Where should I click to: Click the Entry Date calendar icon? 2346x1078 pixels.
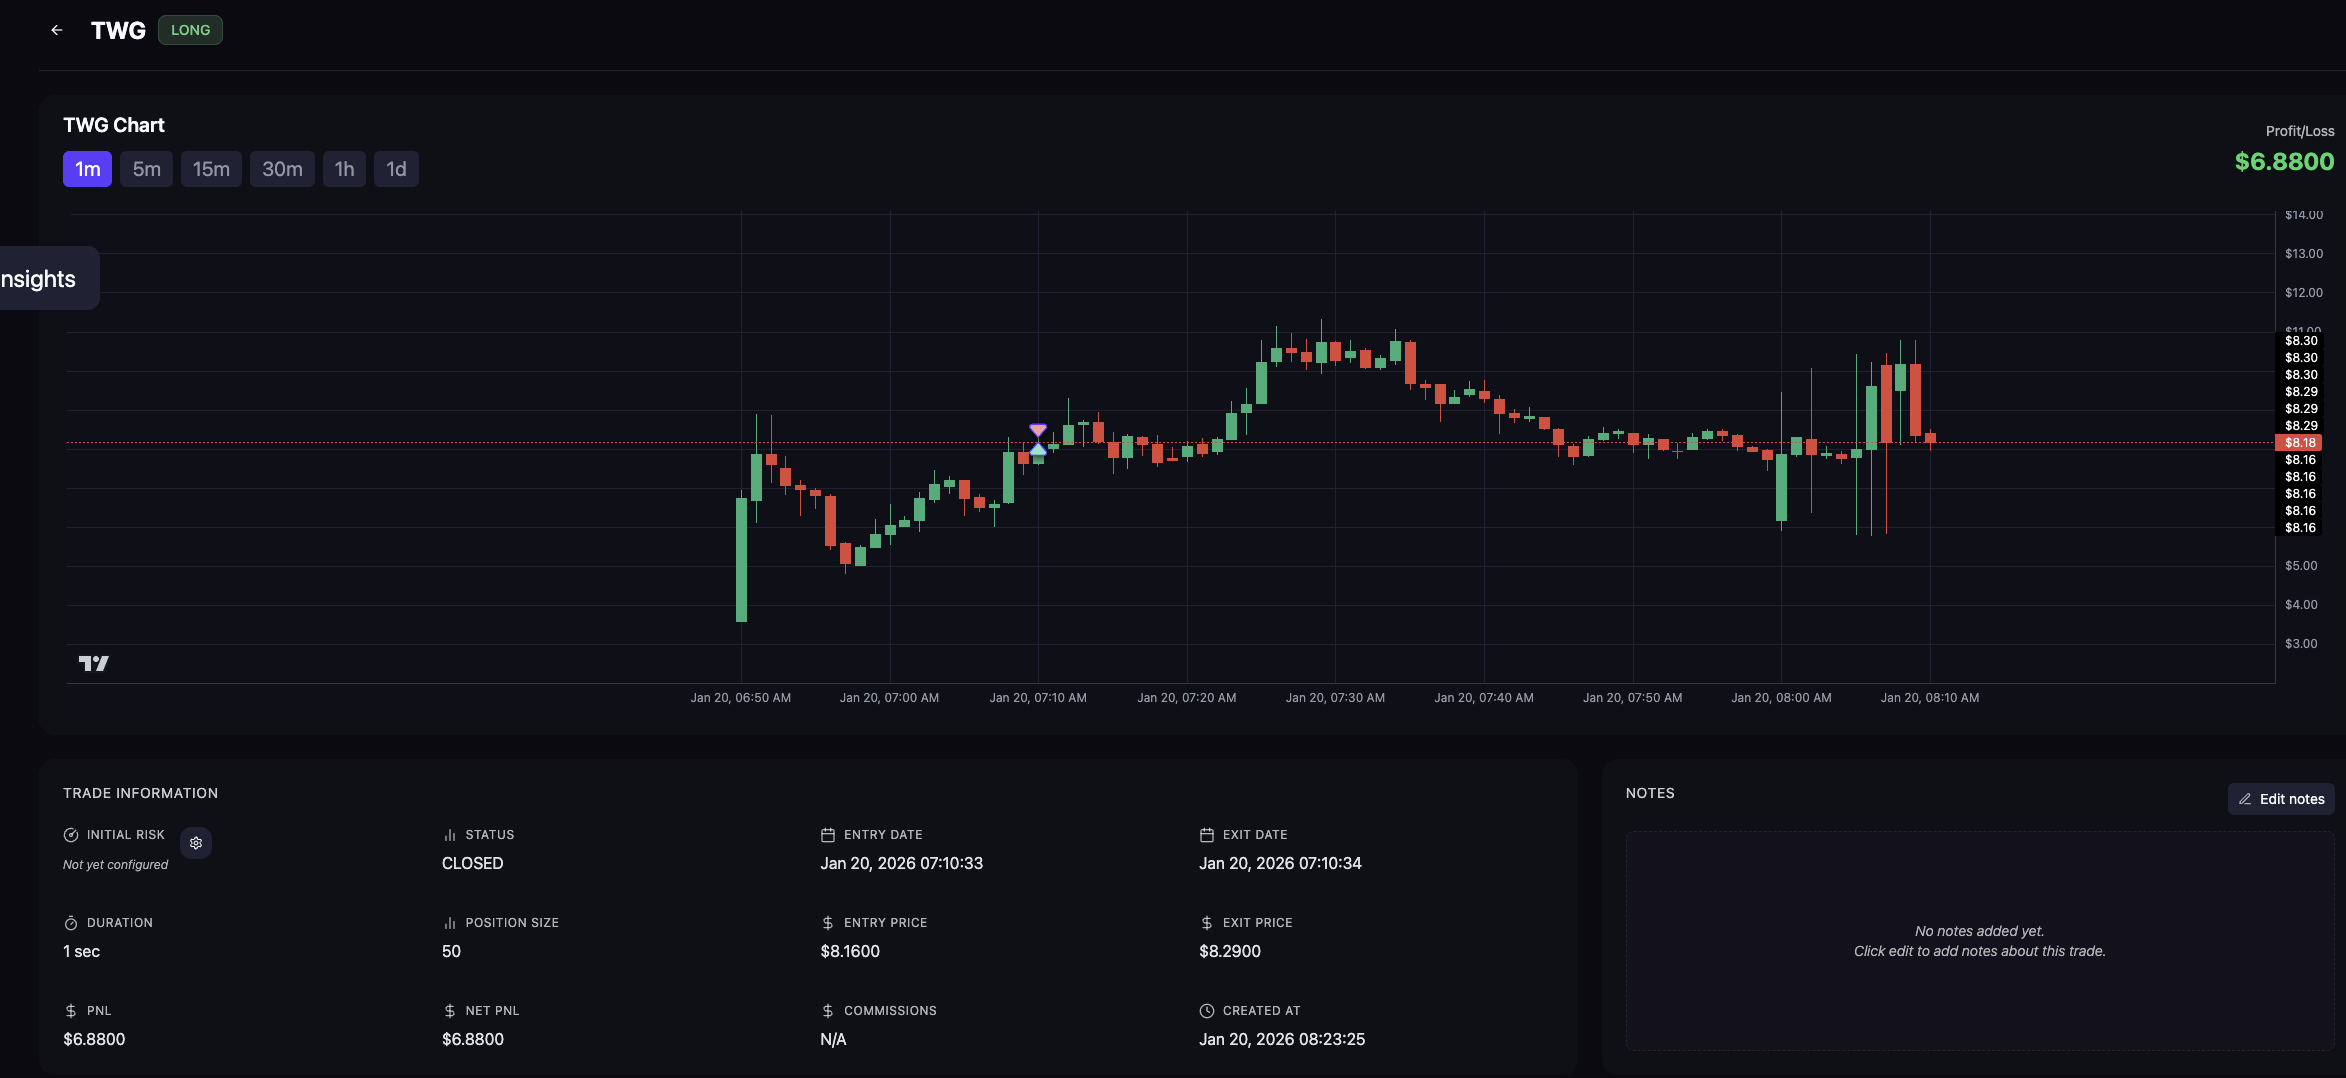tap(828, 835)
